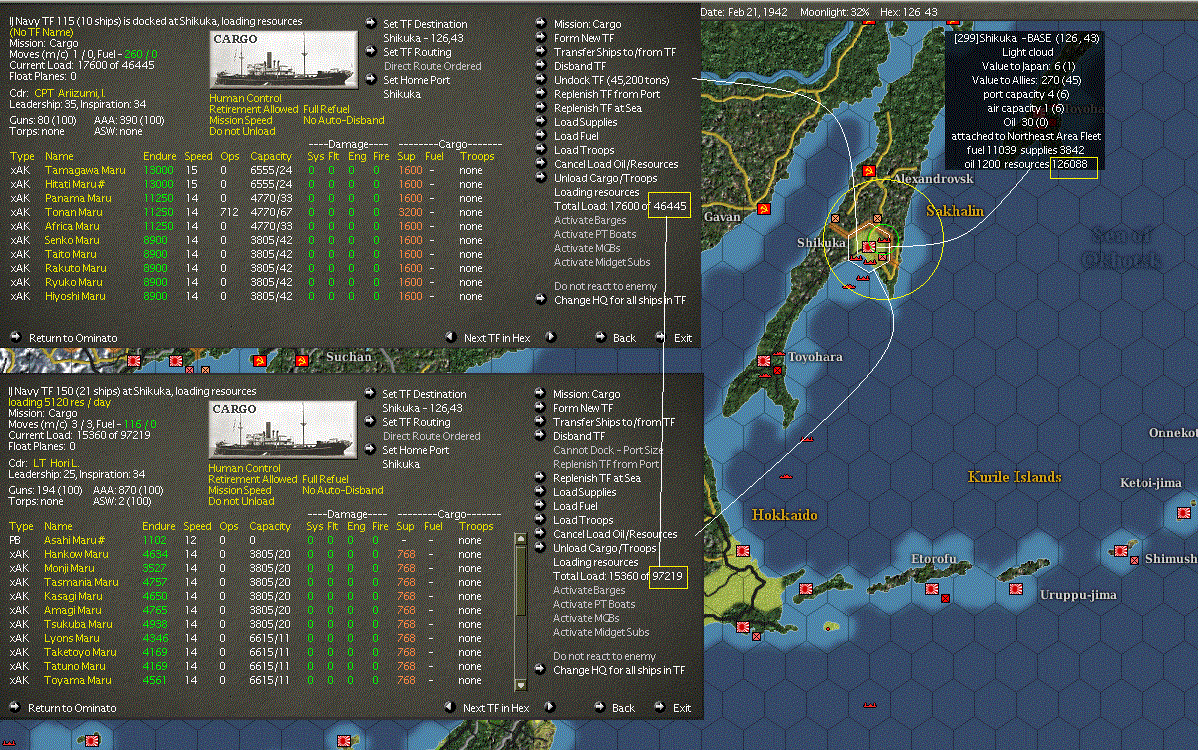1198x750 pixels.
Task: Open ship Hiyoshi Maru in TF 115 list
Action: (x=75, y=296)
